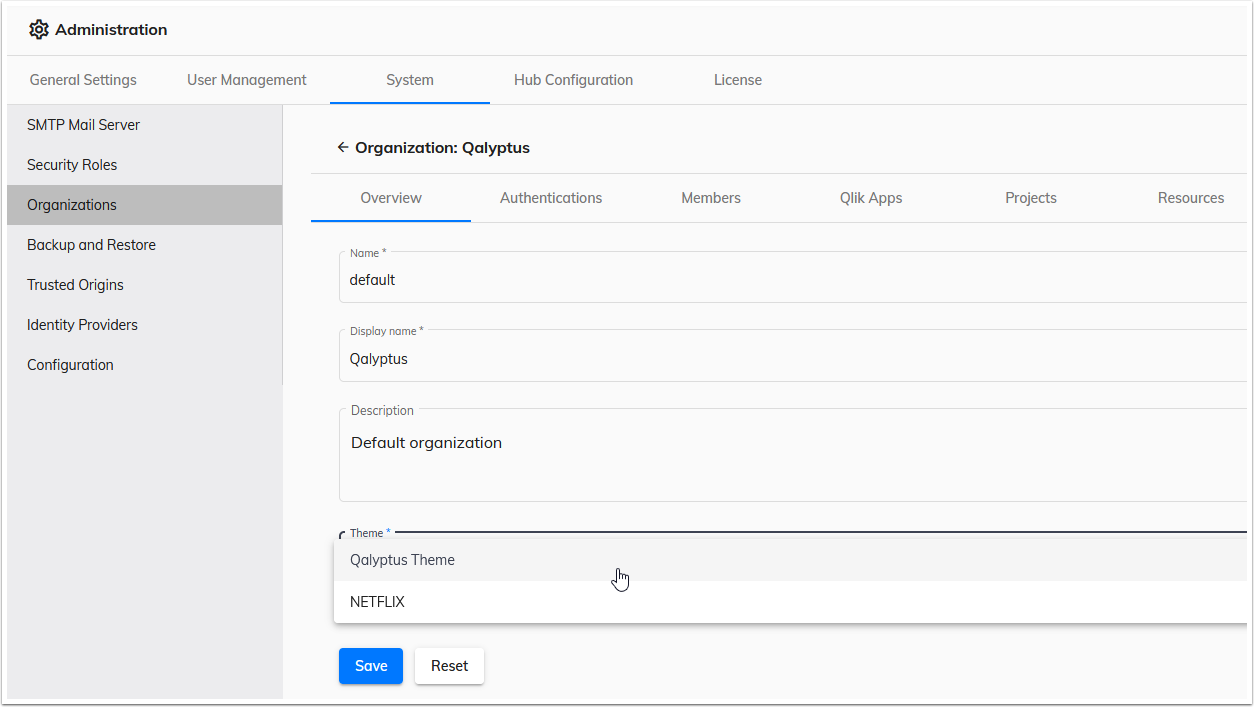Switch to the Authentications tab
Viewport: 1254px width, 707px height.
coord(550,197)
